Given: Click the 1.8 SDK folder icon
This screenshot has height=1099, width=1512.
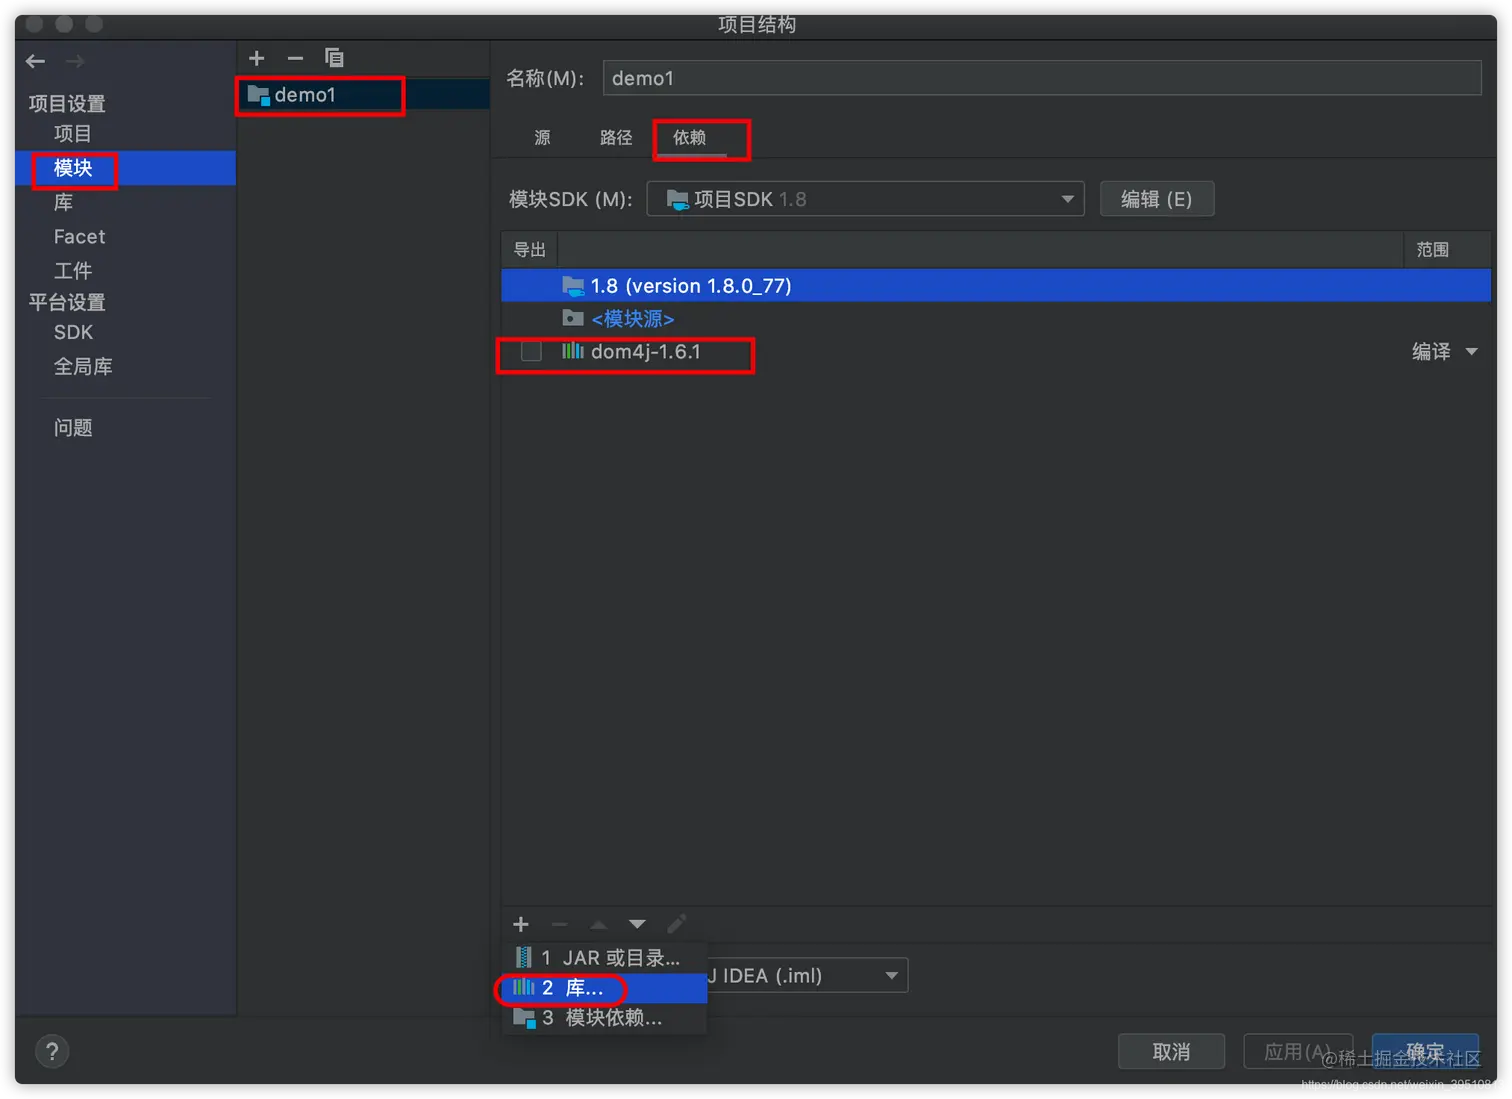Looking at the screenshot, I should (573, 285).
